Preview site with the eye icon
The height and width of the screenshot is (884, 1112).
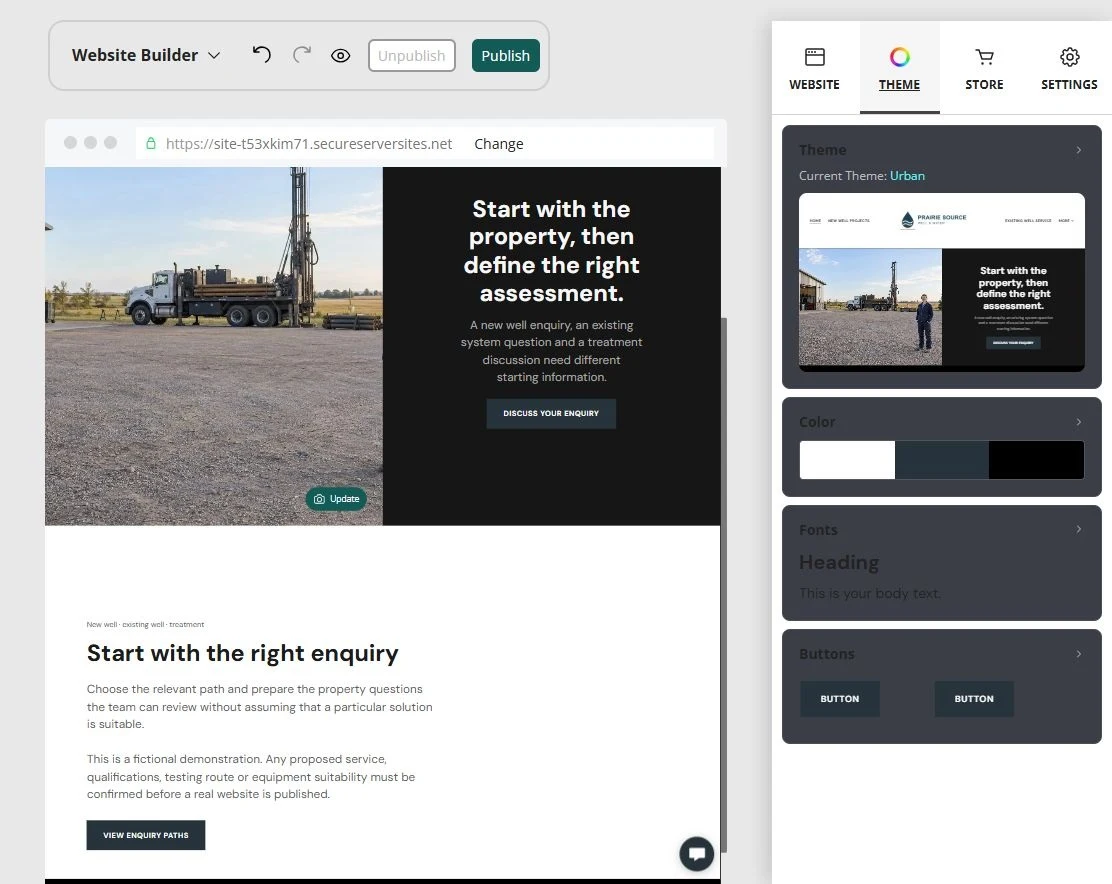point(340,55)
